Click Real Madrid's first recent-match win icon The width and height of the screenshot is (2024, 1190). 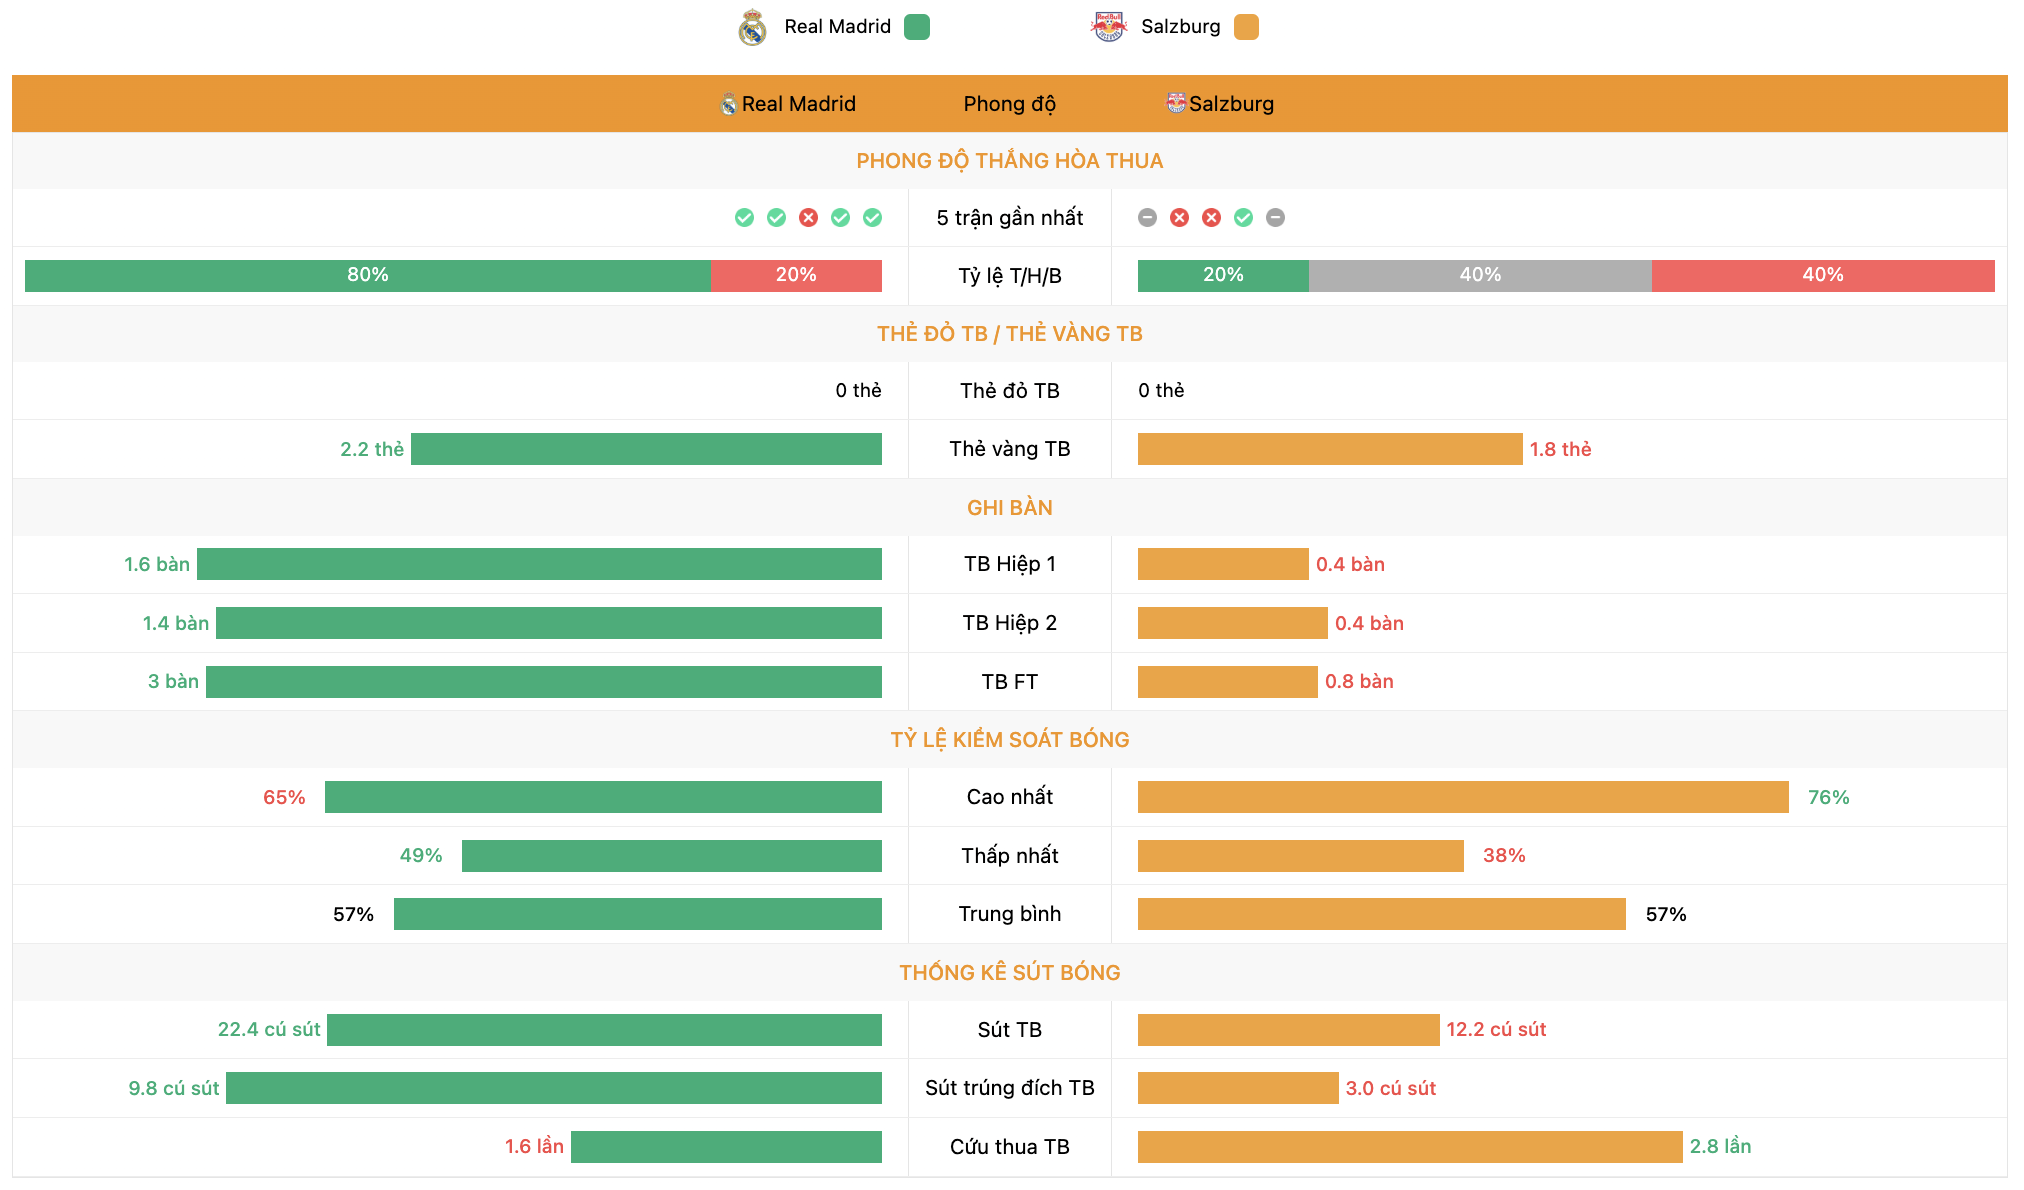pos(744,218)
